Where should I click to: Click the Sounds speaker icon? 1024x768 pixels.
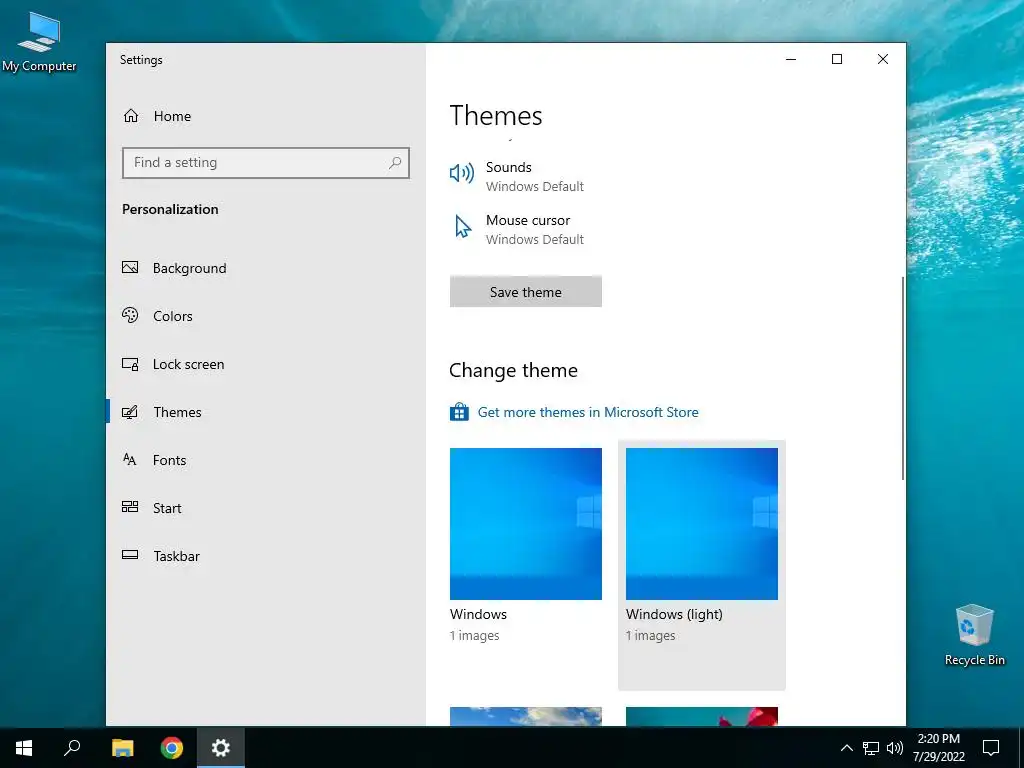tap(462, 173)
